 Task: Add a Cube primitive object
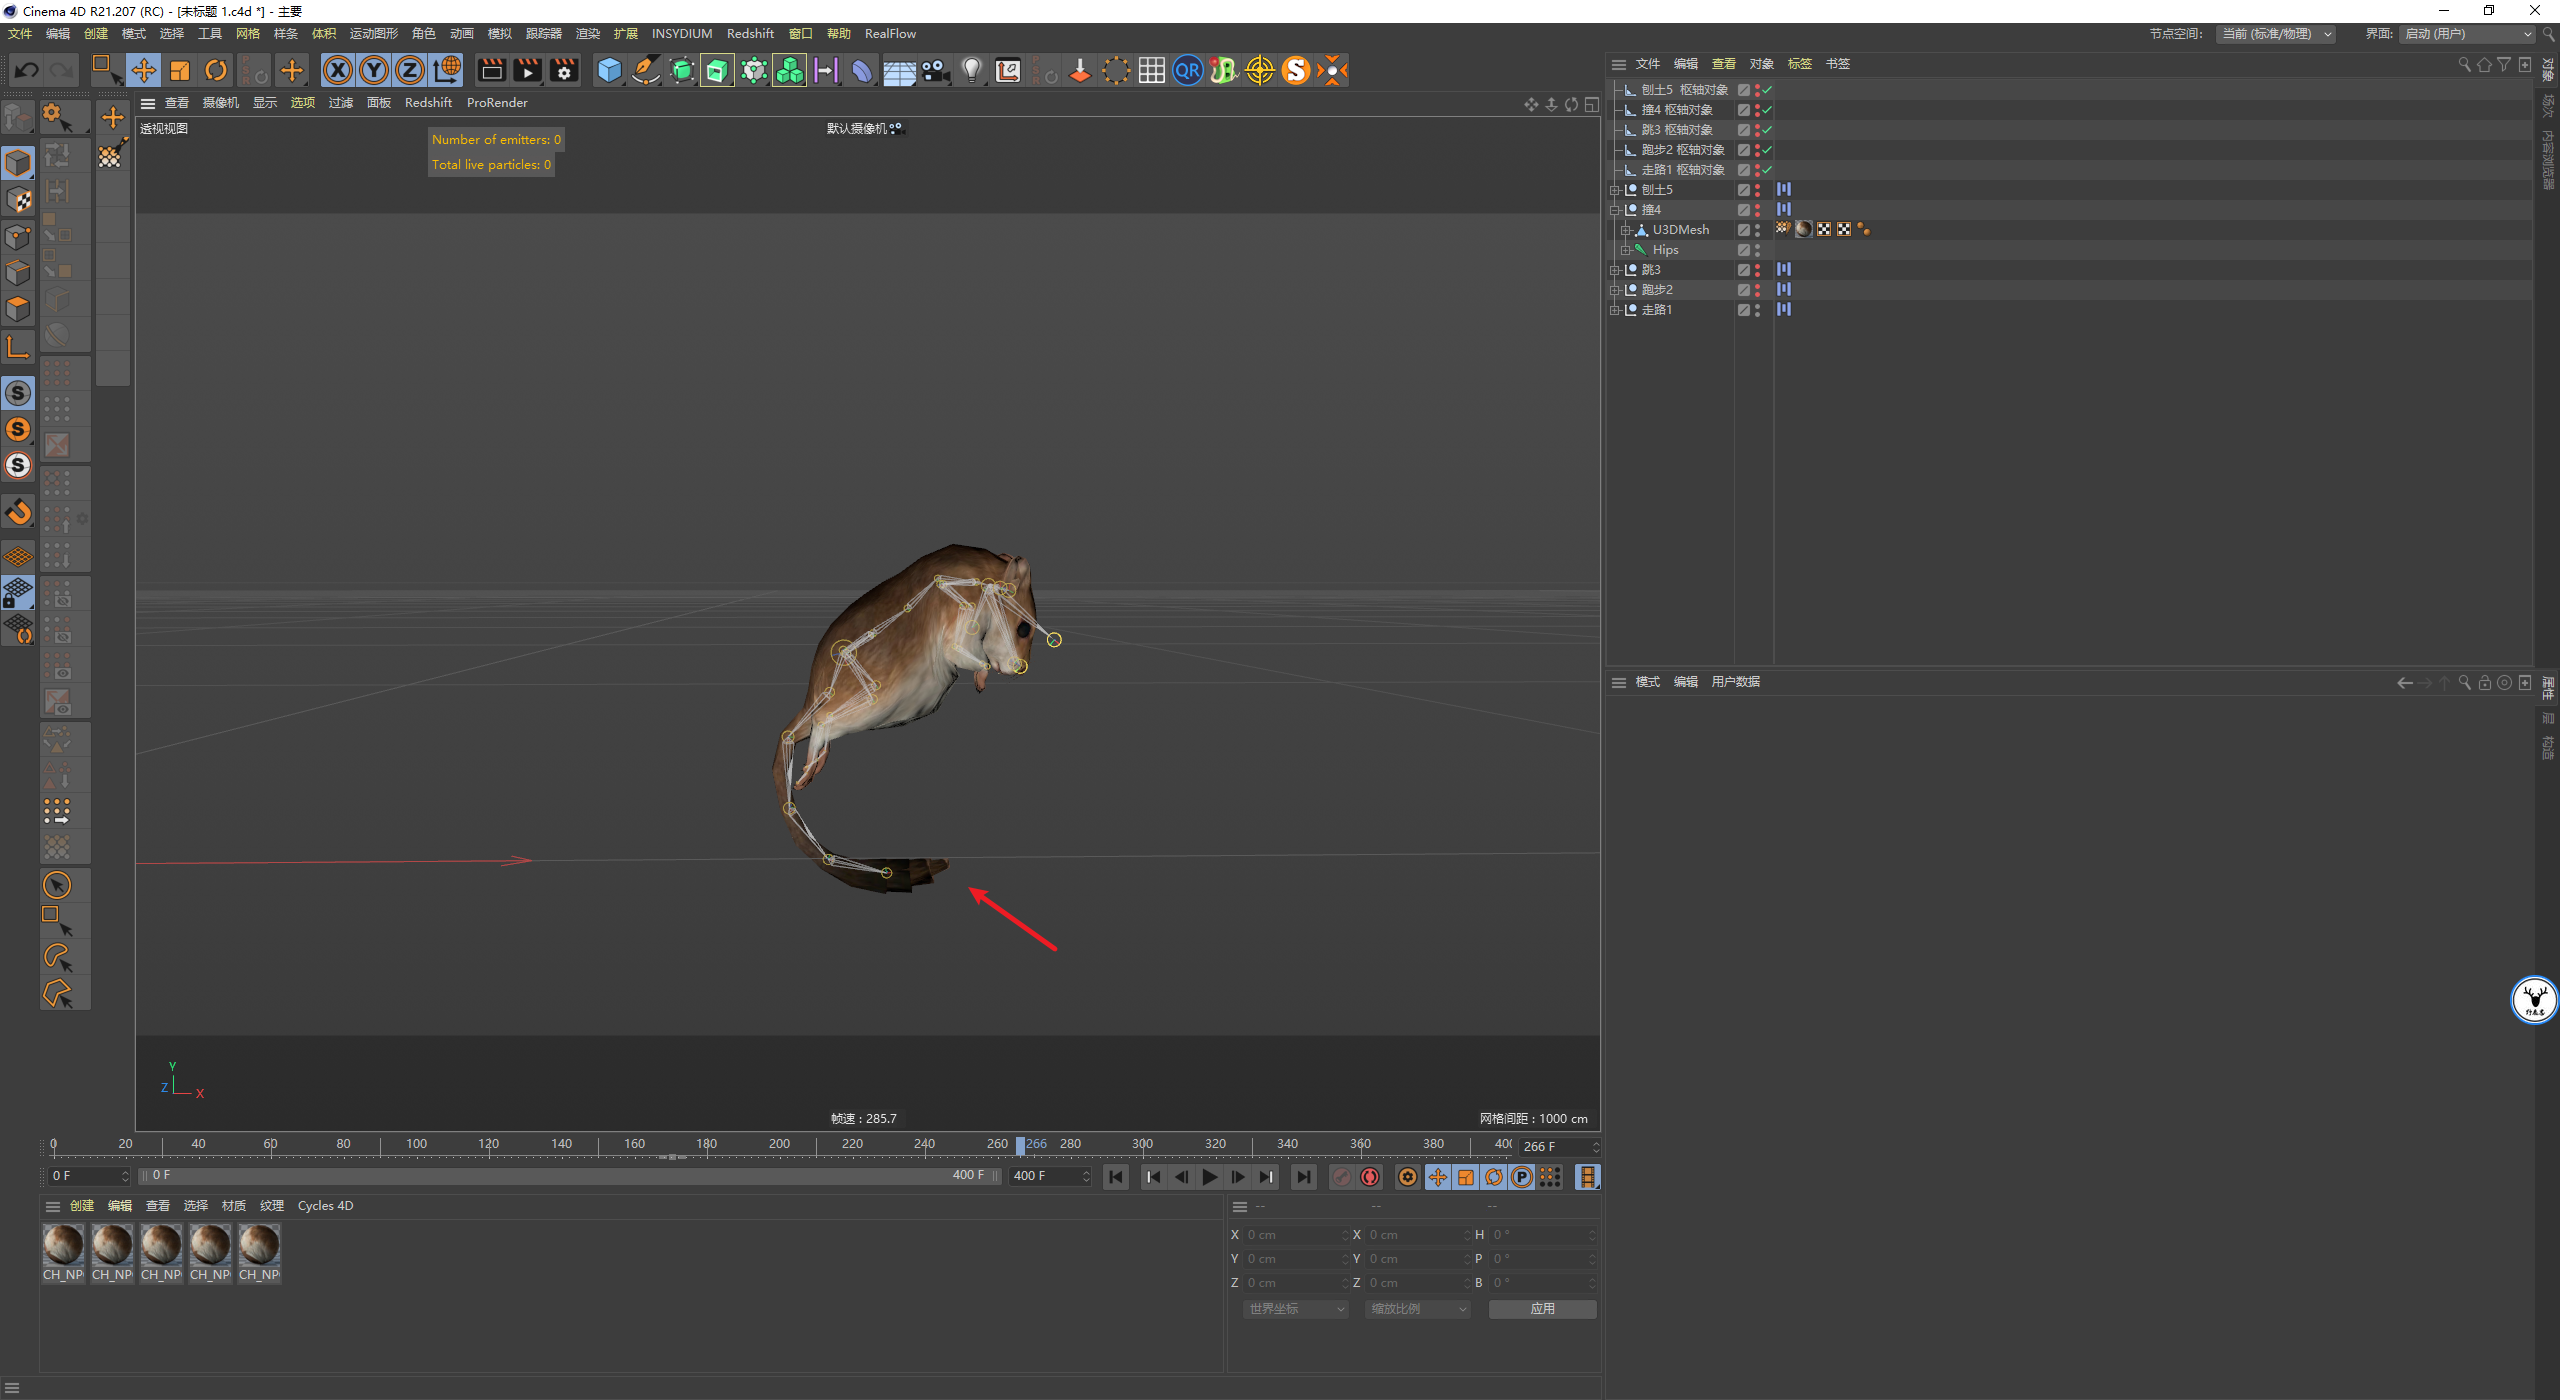coord(609,70)
